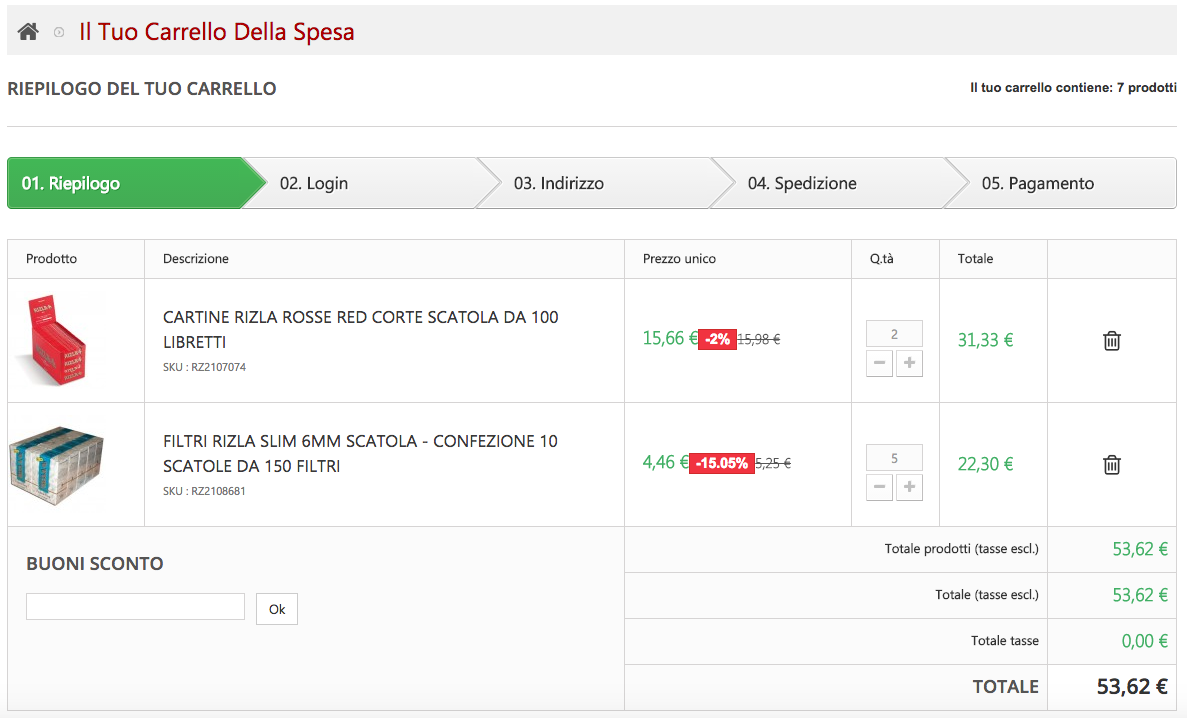This screenshot has height=718, width=1187.
Task: Increase quantity of Filtri Rizla Slim
Action: point(909,487)
